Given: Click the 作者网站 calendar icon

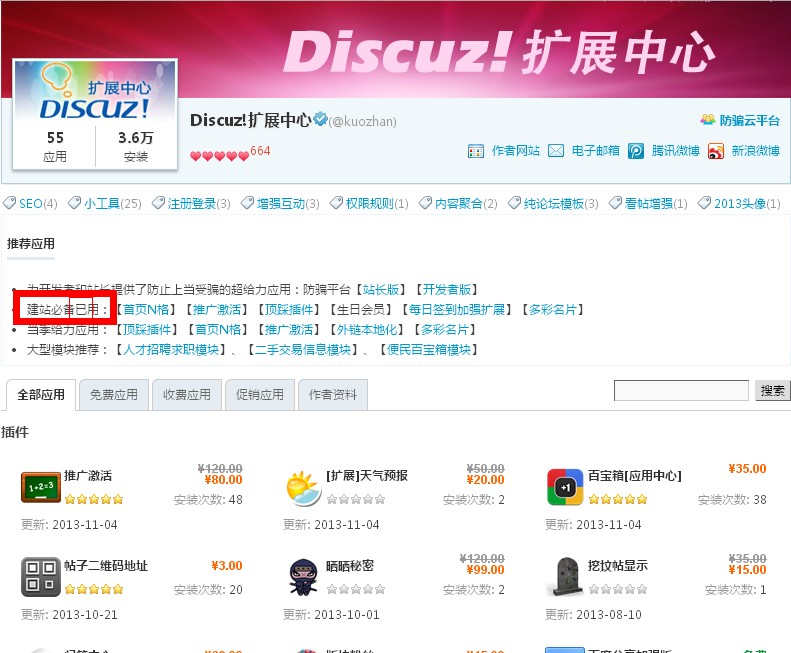Looking at the screenshot, I should coord(476,151).
